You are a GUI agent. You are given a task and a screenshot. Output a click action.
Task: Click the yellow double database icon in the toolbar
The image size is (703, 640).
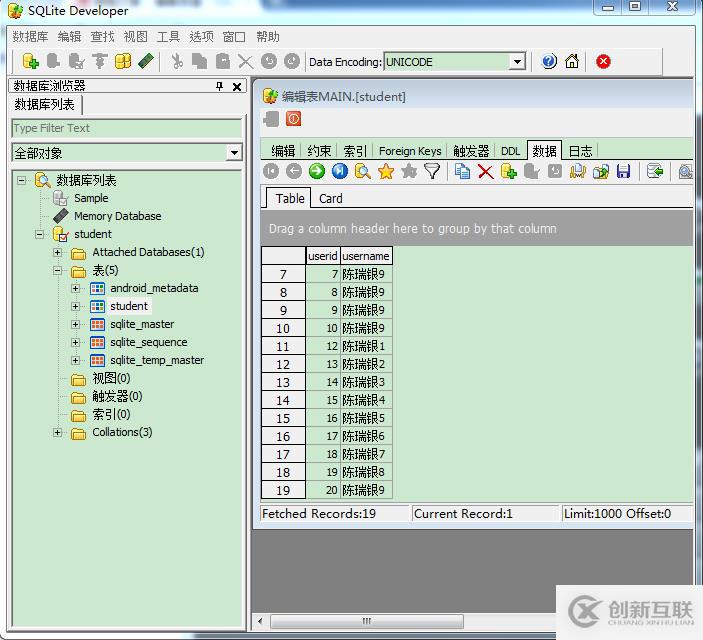(x=123, y=61)
